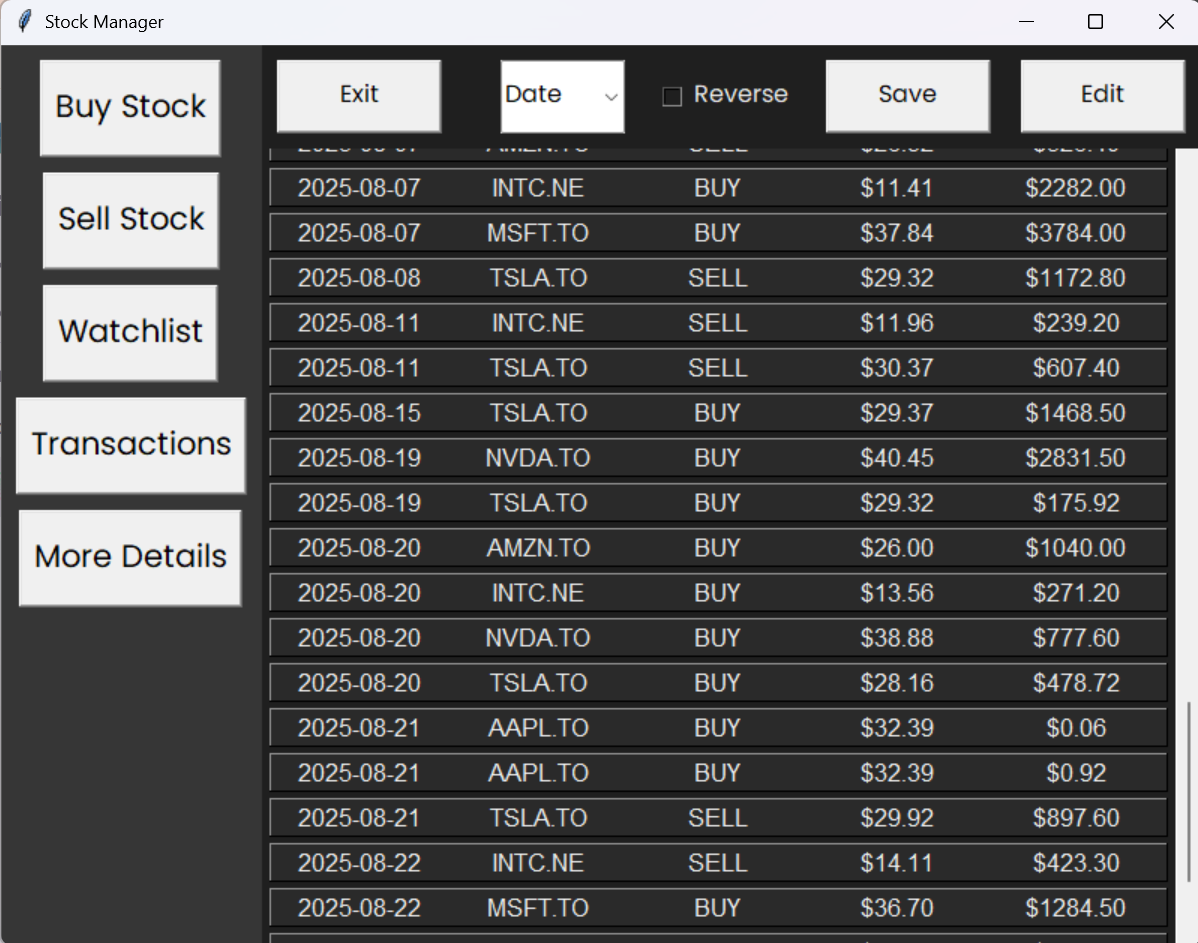The width and height of the screenshot is (1198, 943).
Task: Click the $30.37 price cell
Action: coord(897,368)
